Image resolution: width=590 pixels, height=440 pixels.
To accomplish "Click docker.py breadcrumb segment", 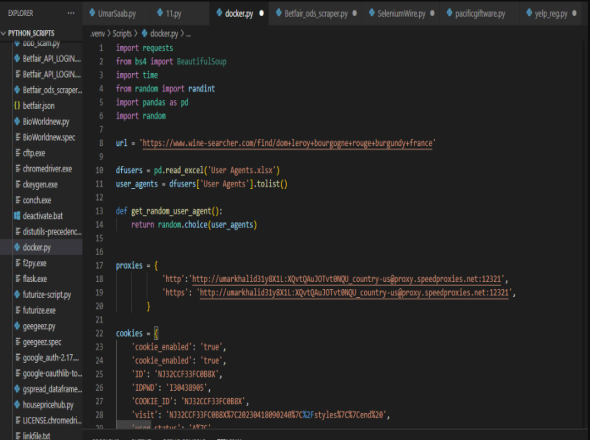I will click(164, 34).
